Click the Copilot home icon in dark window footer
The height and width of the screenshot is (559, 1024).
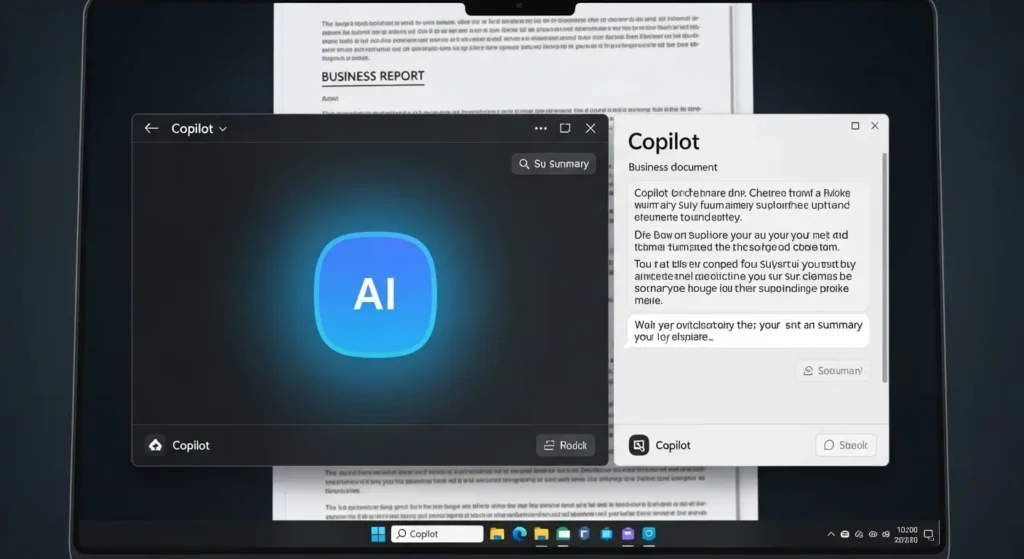[x=155, y=445]
